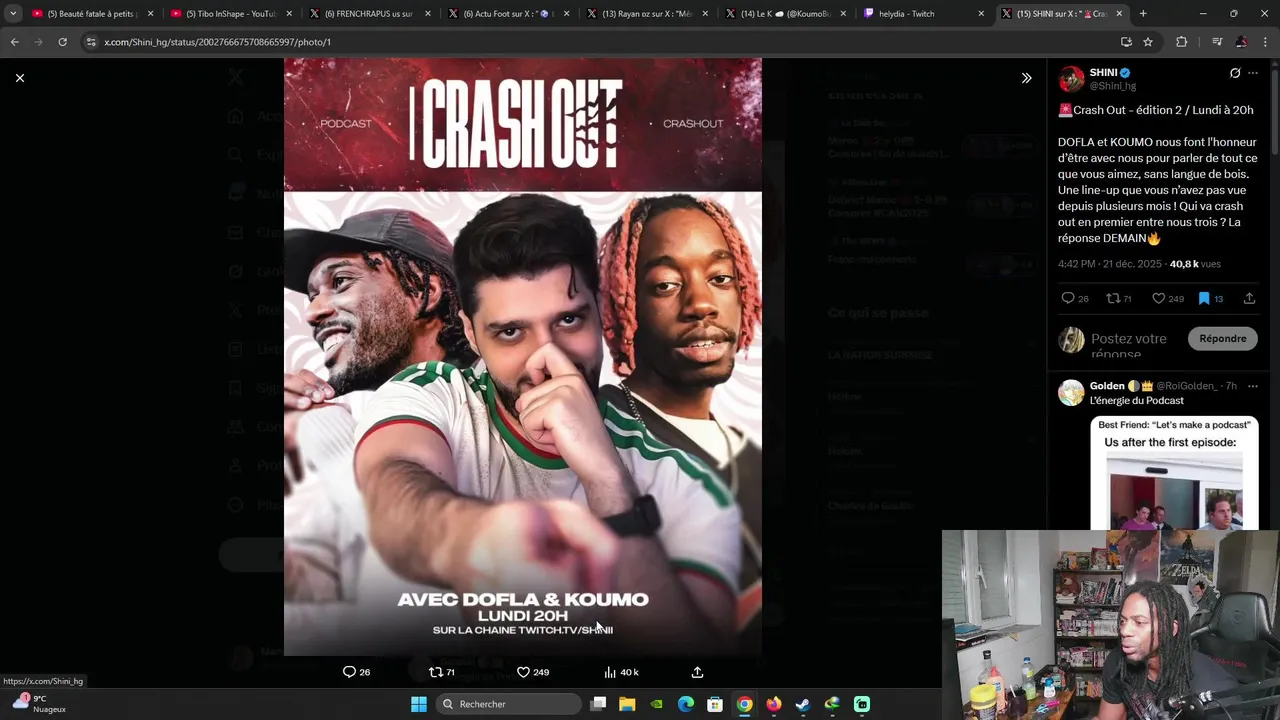The width and height of the screenshot is (1280, 720).
Task: Open the Chrome three-dot menu
Action: point(1265,42)
